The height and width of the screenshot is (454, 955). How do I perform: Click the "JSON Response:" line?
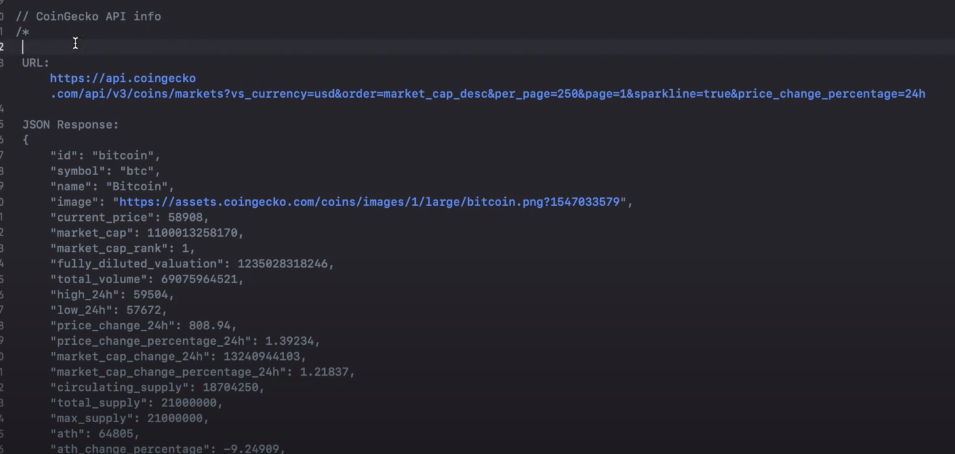pos(71,125)
